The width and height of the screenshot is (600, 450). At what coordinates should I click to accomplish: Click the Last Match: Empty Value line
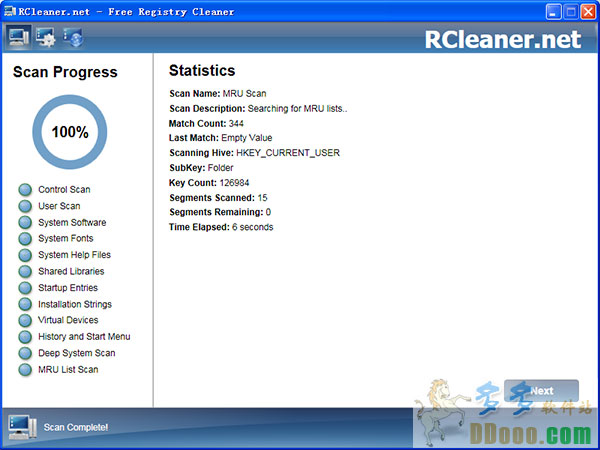click(x=220, y=138)
